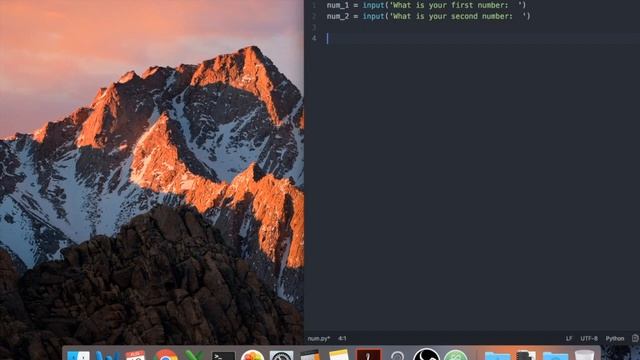Open OBS Studio in the dock

click(426, 354)
